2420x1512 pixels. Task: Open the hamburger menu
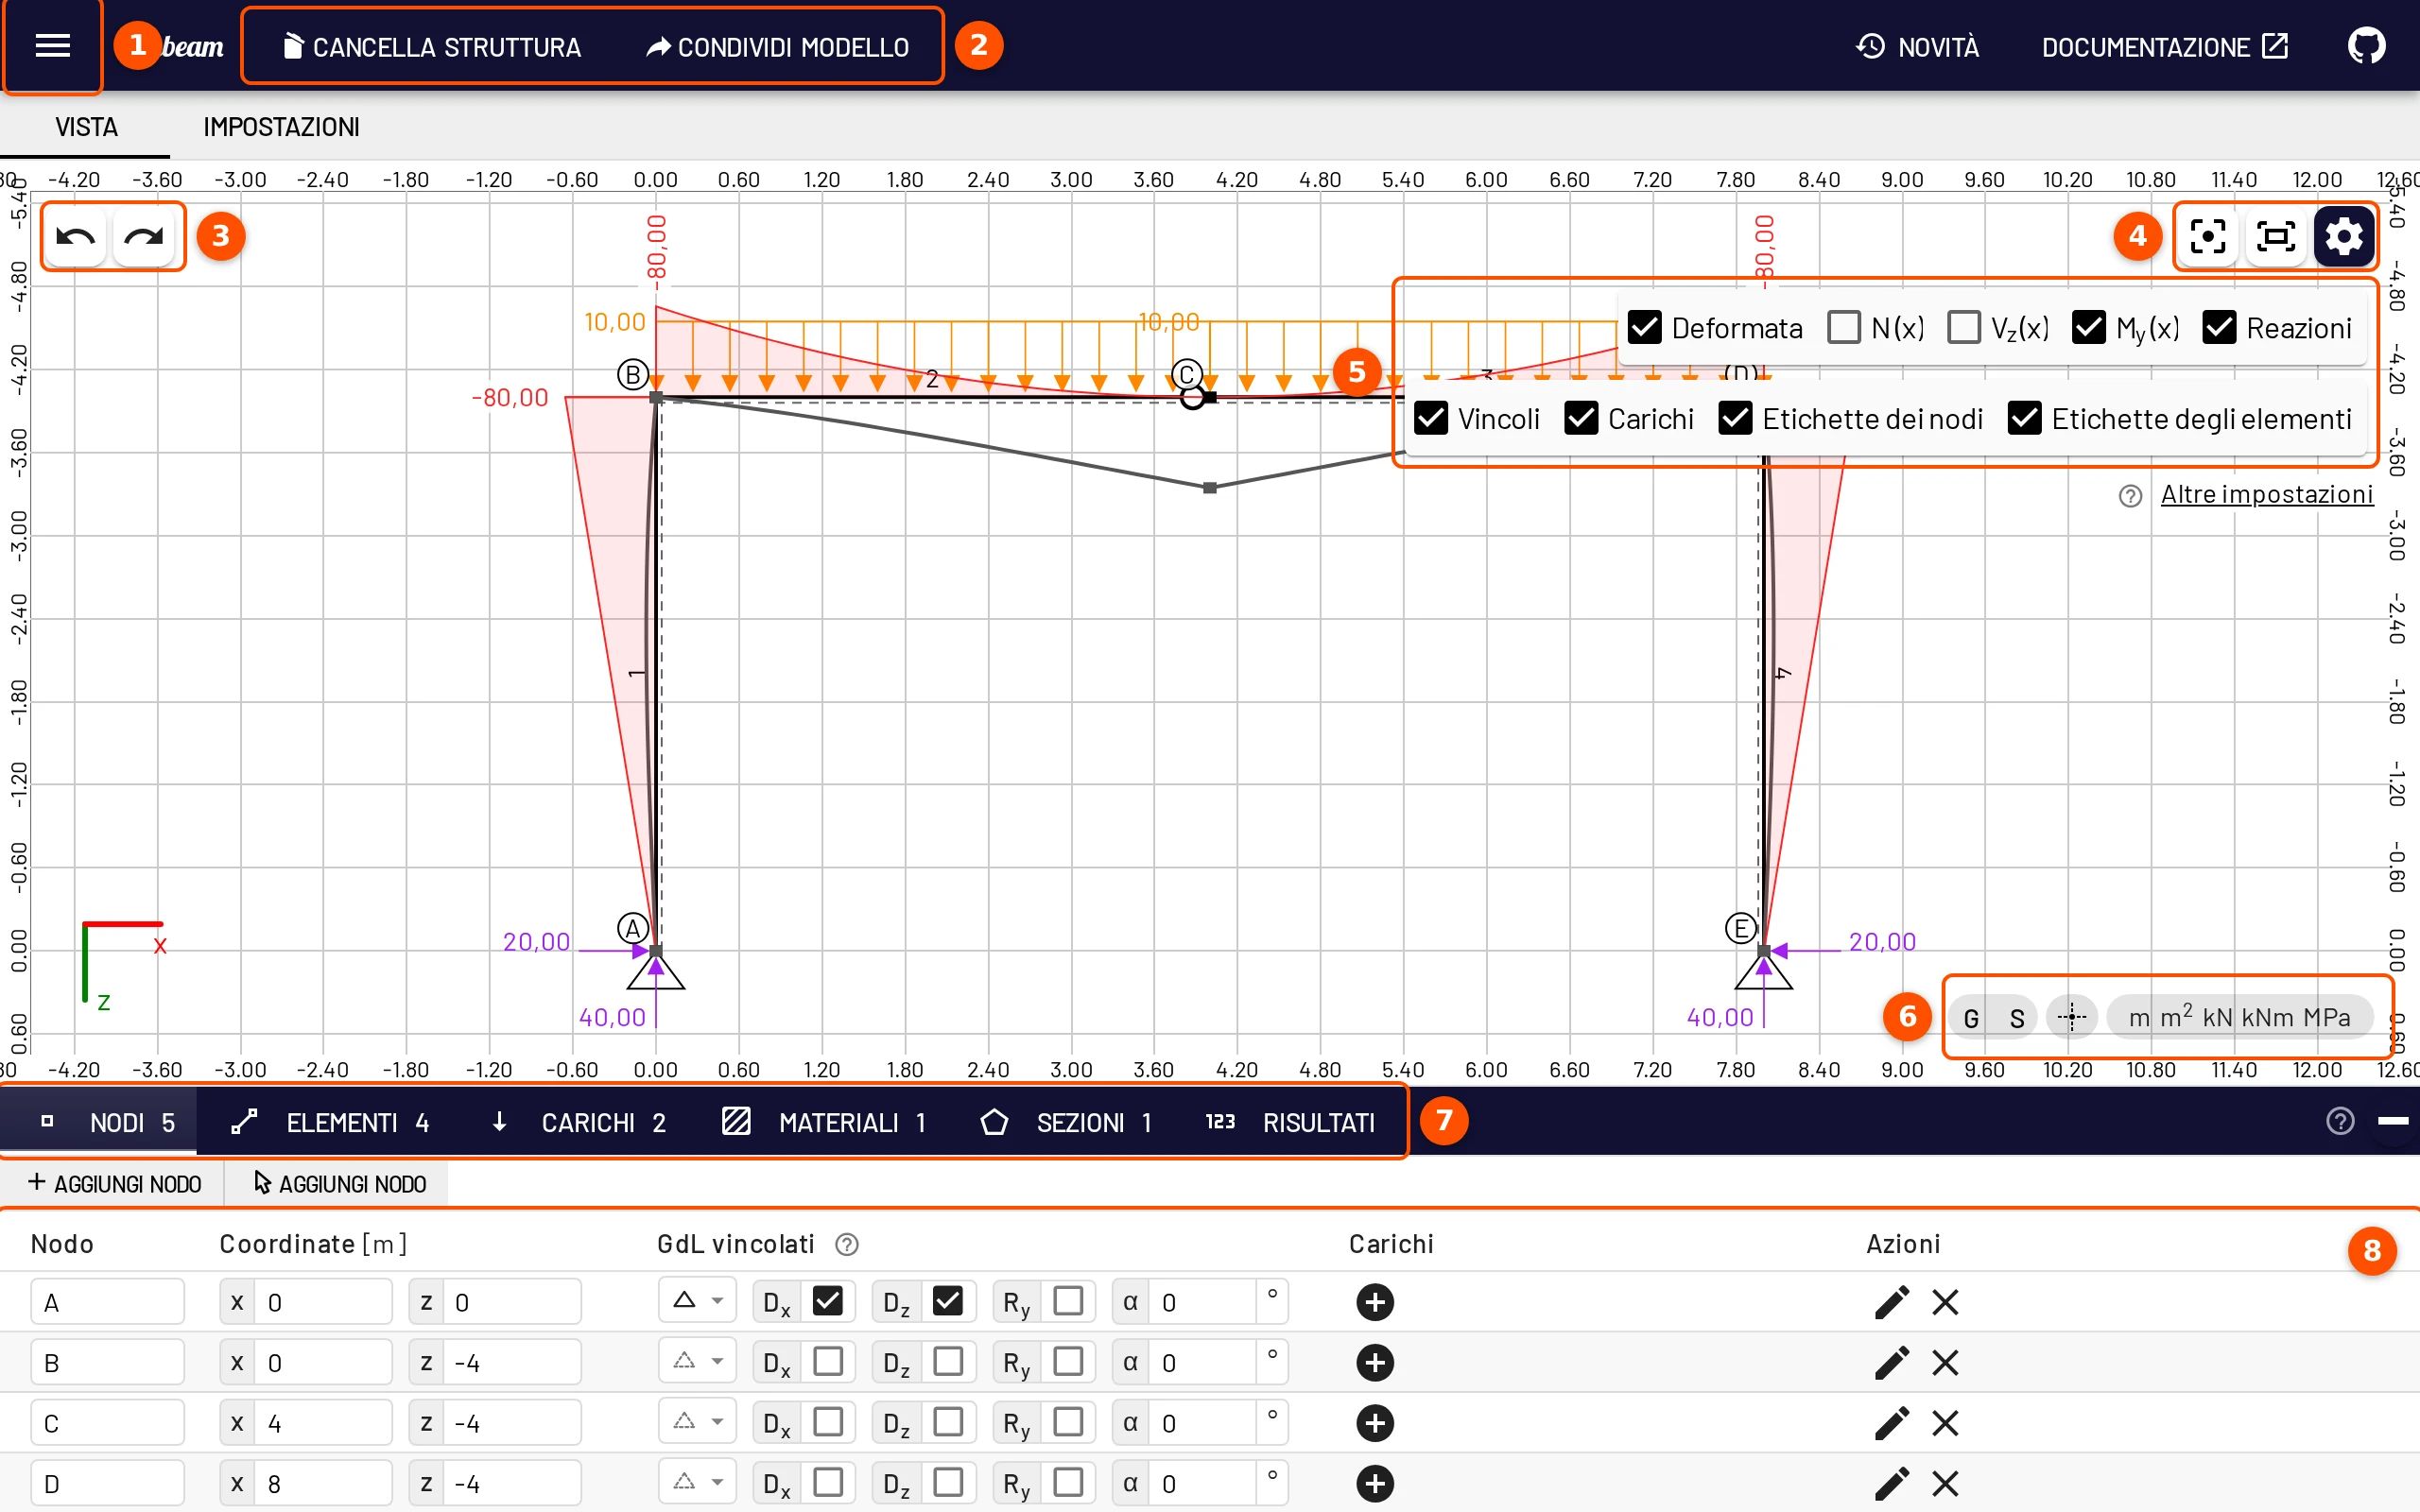pyautogui.click(x=52, y=46)
